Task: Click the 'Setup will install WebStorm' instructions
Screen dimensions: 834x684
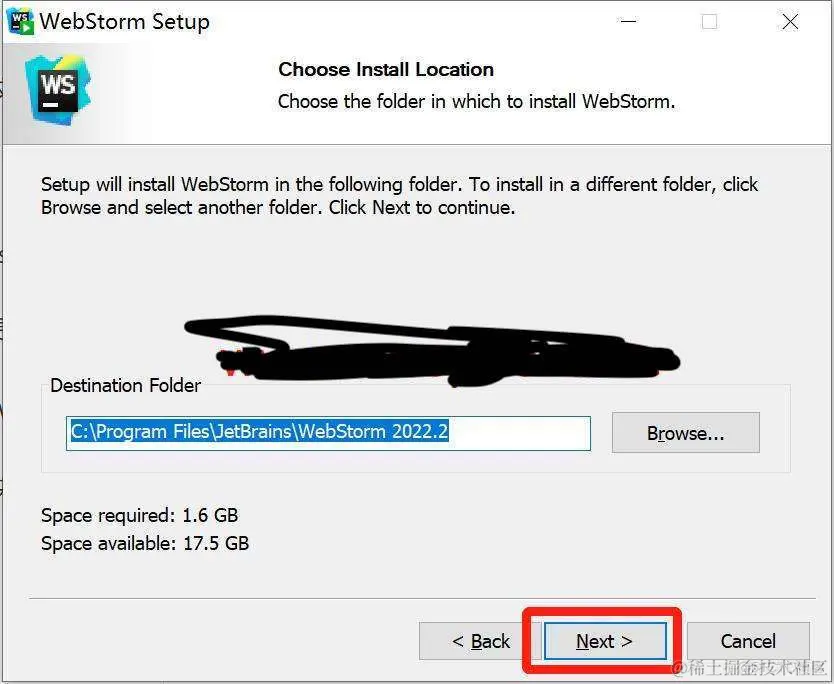Action: 399,196
